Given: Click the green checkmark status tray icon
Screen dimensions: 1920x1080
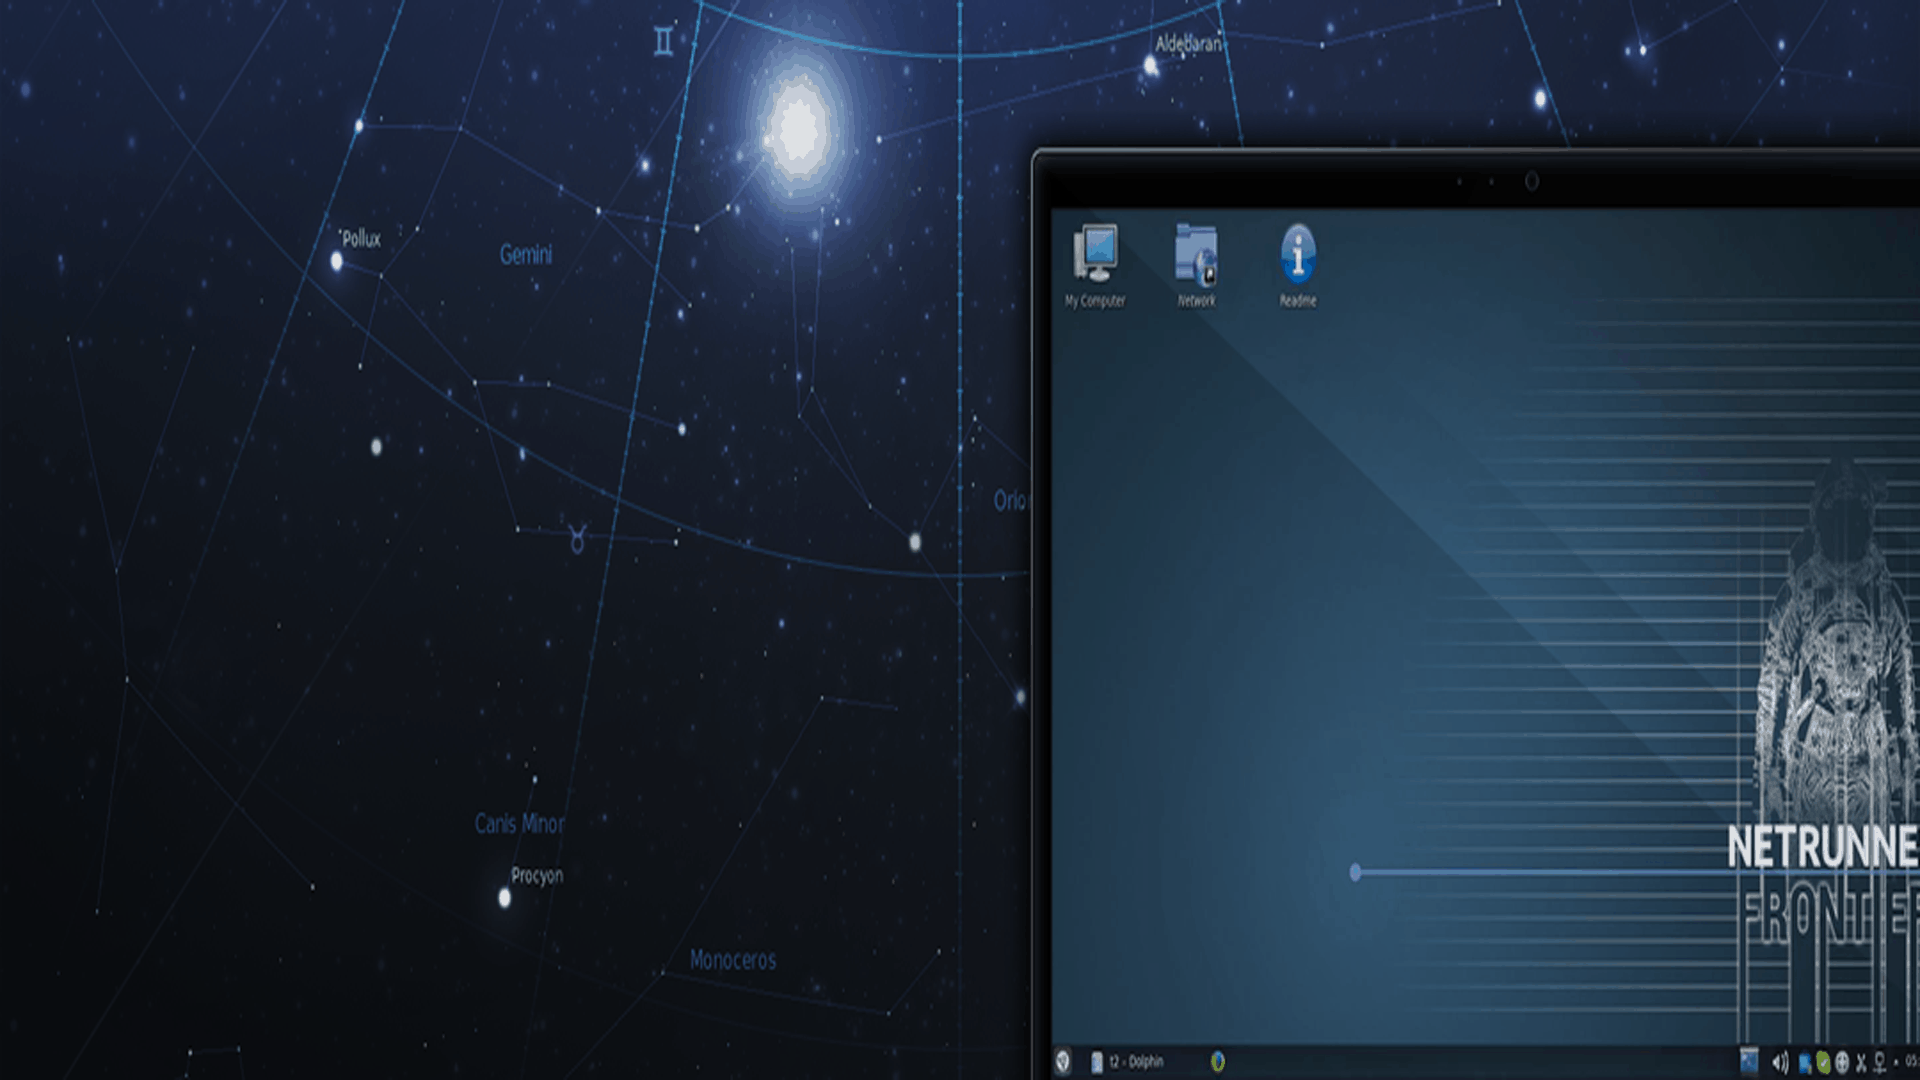Looking at the screenshot, I should coord(1823,1062).
